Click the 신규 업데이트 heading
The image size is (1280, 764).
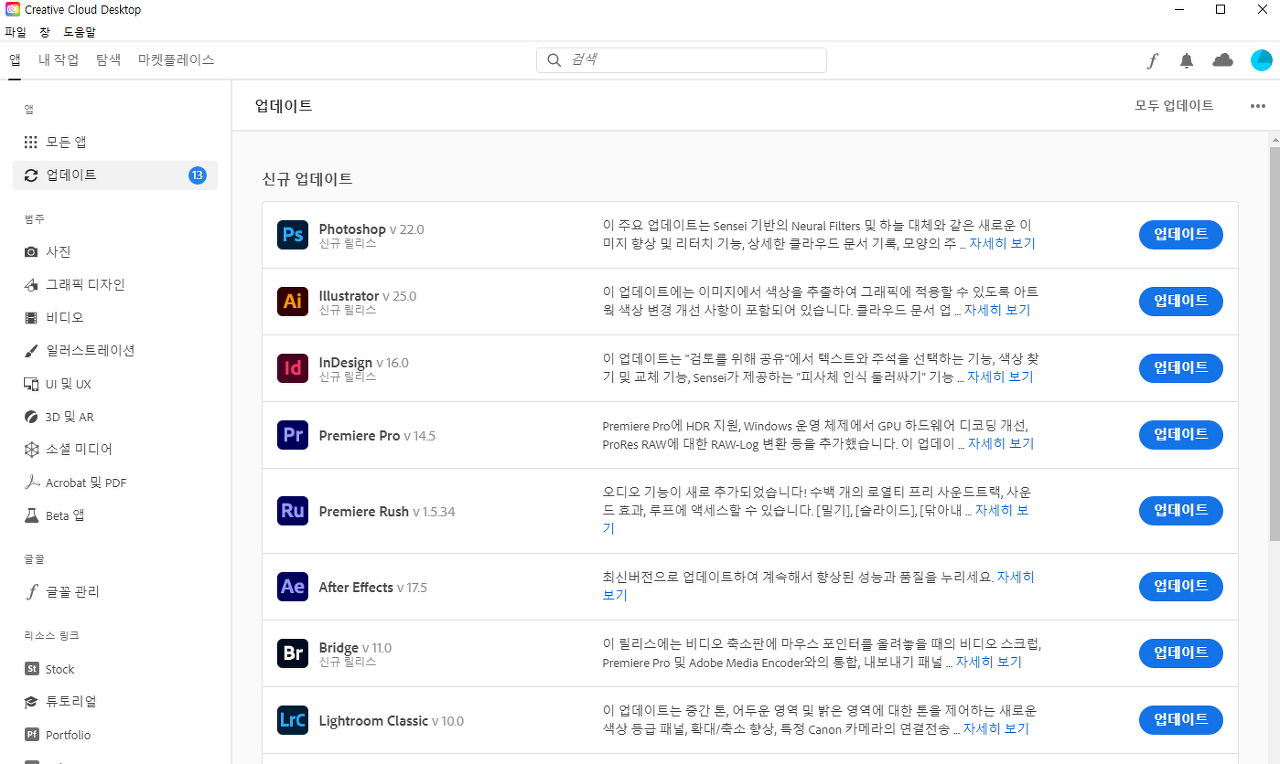click(307, 179)
